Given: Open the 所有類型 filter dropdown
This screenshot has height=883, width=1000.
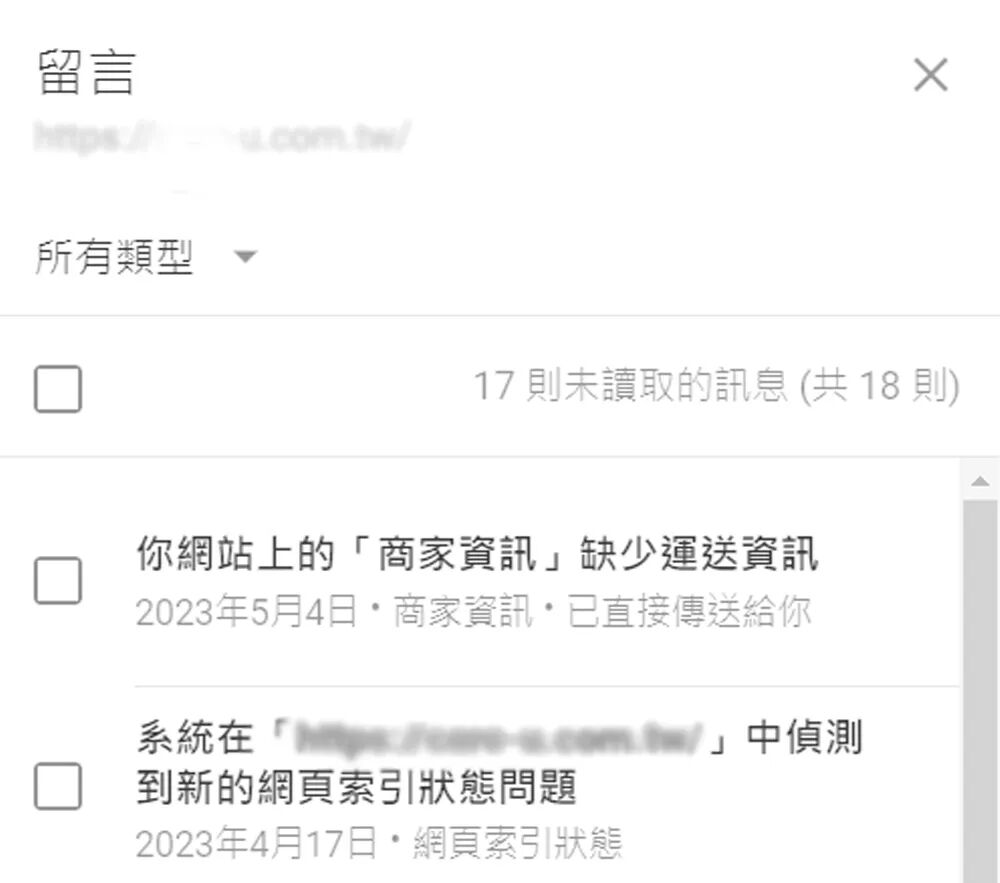Looking at the screenshot, I should [x=146, y=256].
